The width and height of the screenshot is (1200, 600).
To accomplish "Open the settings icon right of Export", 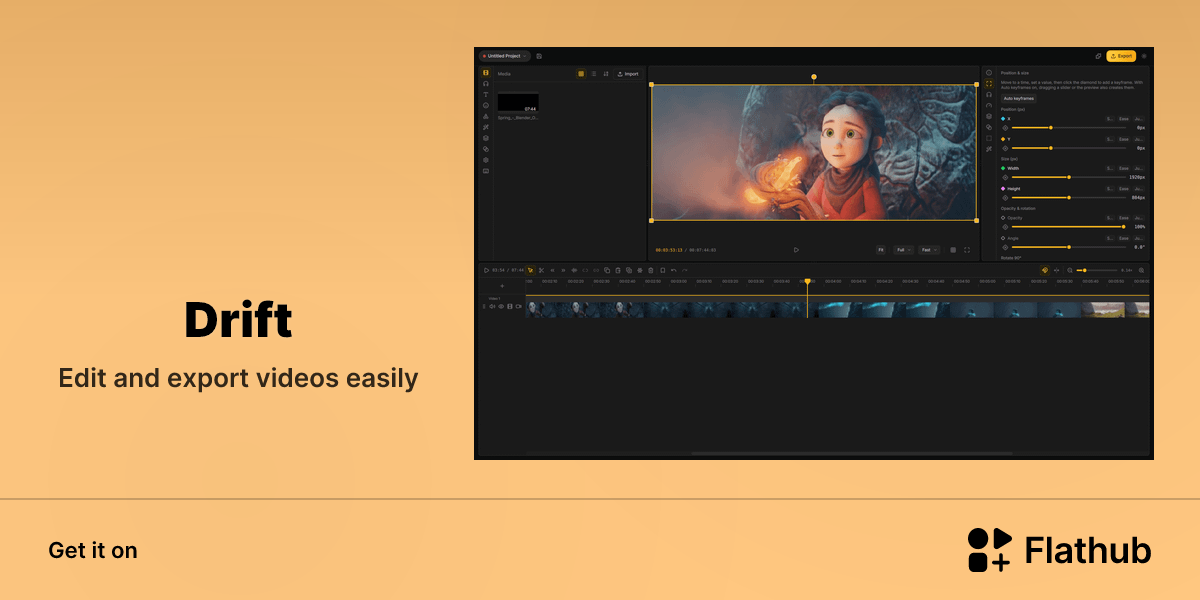I will 1144,56.
